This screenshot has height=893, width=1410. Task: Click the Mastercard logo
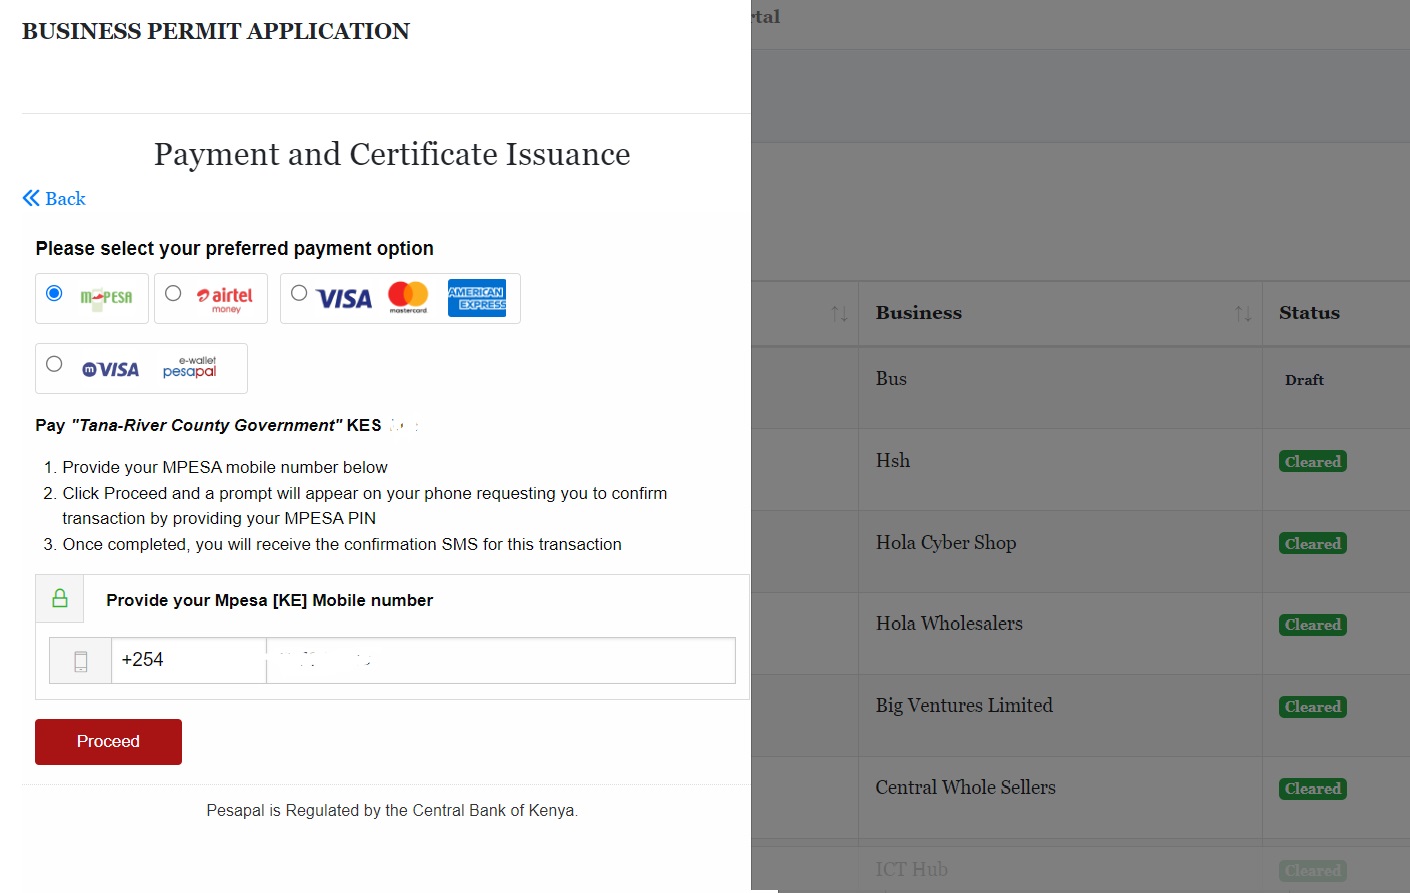(x=408, y=297)
